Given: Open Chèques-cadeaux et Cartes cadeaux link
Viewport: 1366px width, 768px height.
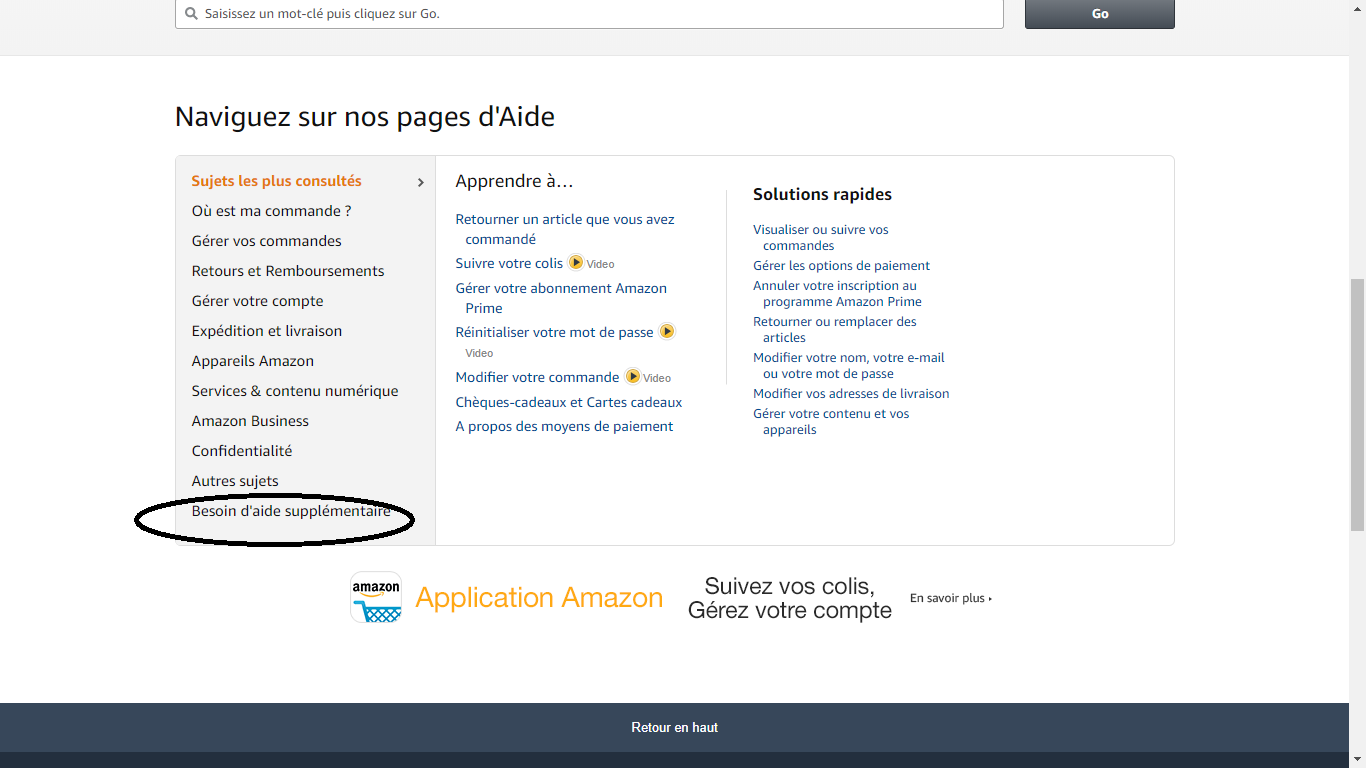Looking at the screenshot, I should click(x=568, y=402).
